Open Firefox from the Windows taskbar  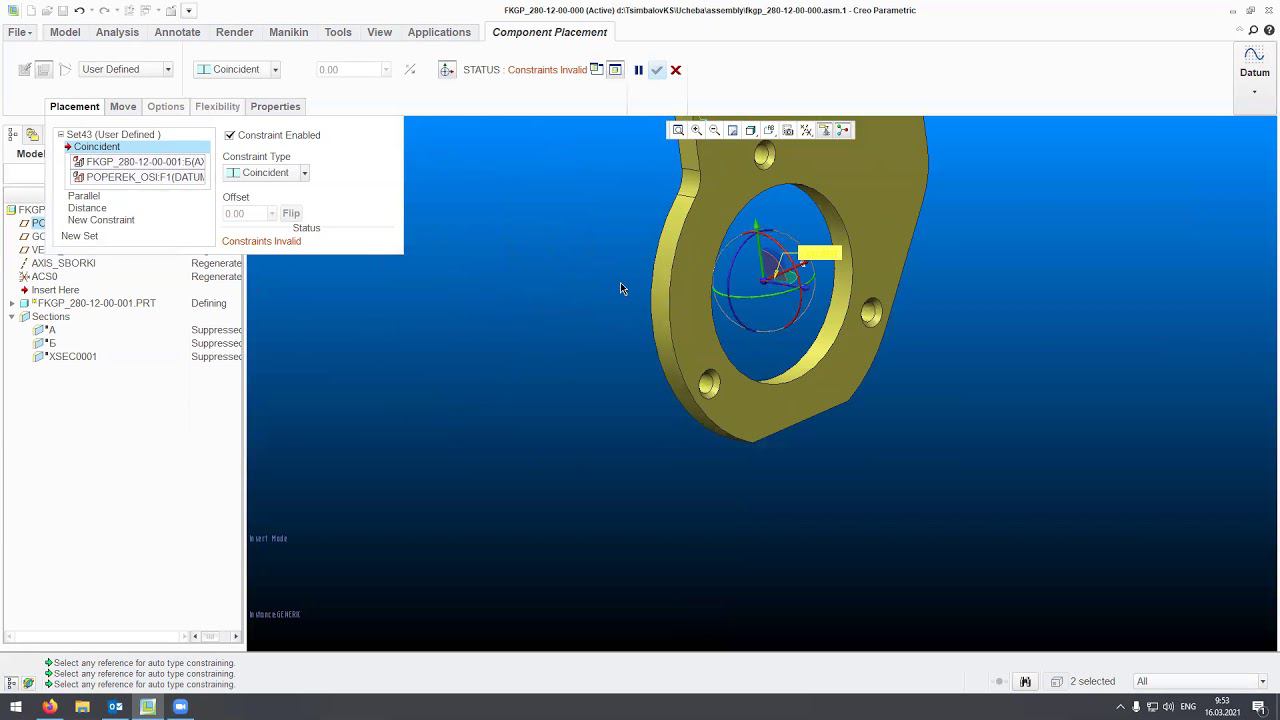pos(49,706)
